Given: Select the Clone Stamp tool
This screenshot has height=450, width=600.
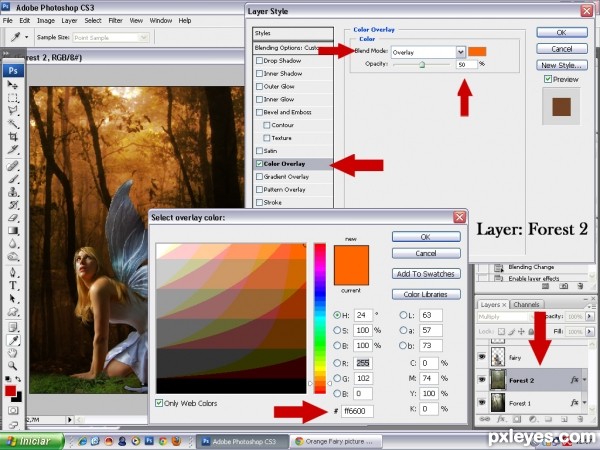Looking at the screenshot, I should pyautogui.click(x=13, y=192).
